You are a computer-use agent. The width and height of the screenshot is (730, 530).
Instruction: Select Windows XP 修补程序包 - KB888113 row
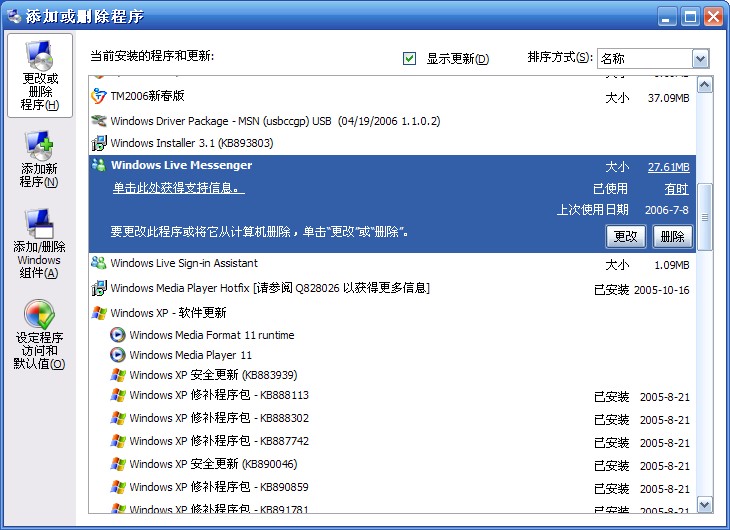coord(392,395)
